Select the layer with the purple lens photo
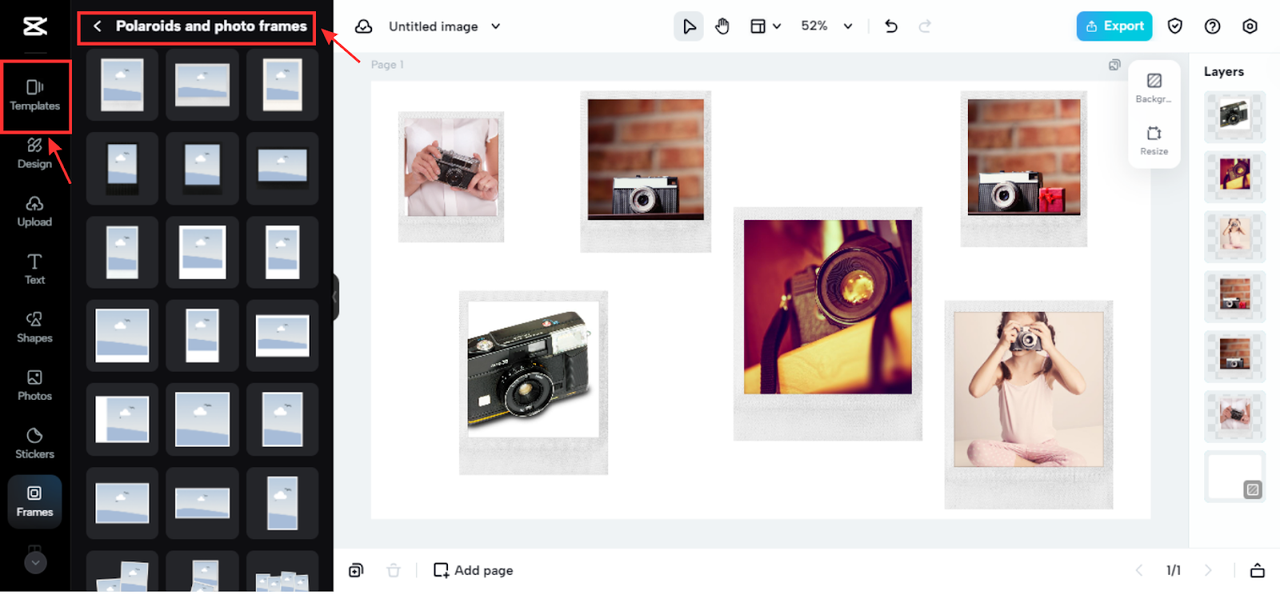Viewport: 1280px width, 595px height. [1235, 176]
